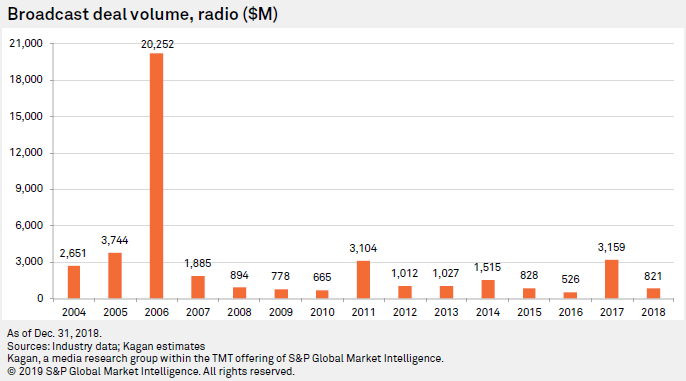Click the 2013 x-axis year label

click(446, 312)
